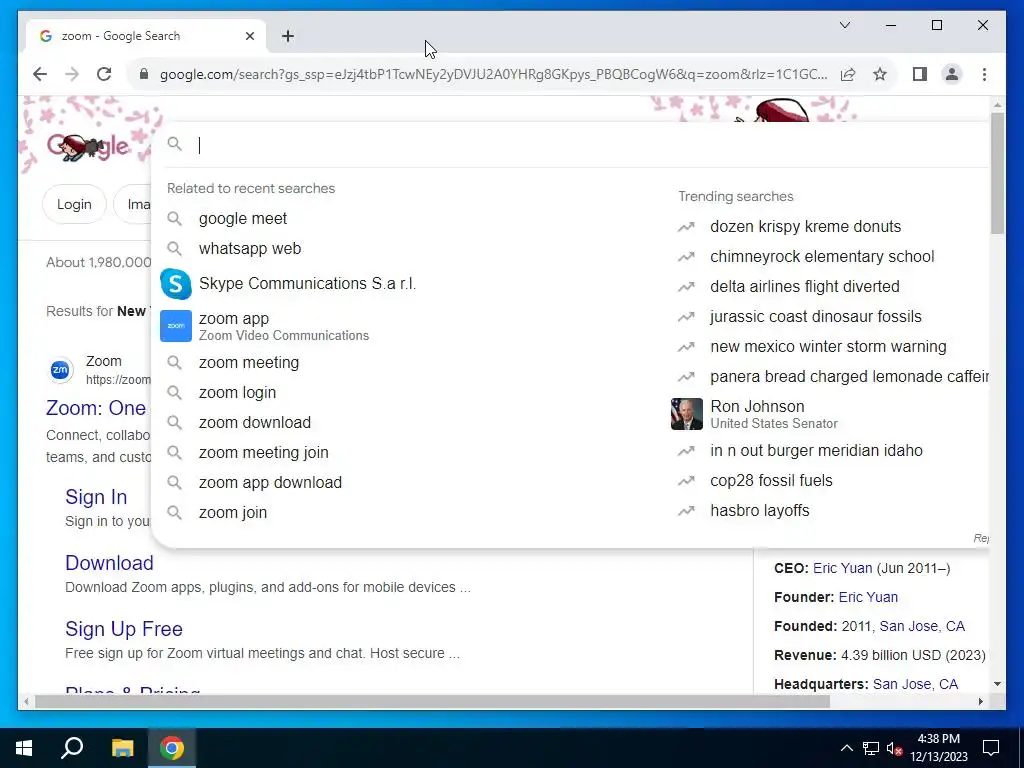Screen dimensions: 1024x768
Task: Open the Zoom site favicon result
Action: pyautogui.click(x=60, y=370)
